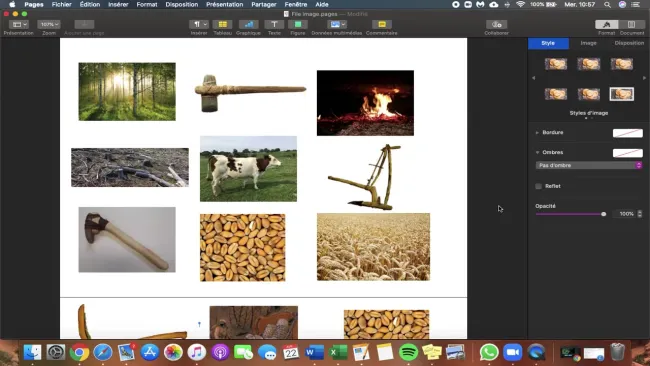
Task: Click the Opacité percentage field
Action: [x=626, y=214]
